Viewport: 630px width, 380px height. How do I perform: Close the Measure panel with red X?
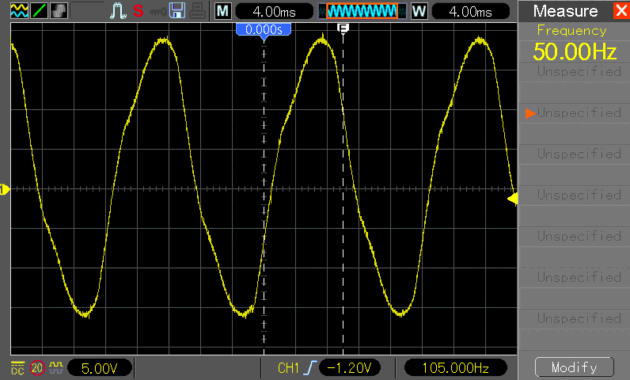coord(621,11)
